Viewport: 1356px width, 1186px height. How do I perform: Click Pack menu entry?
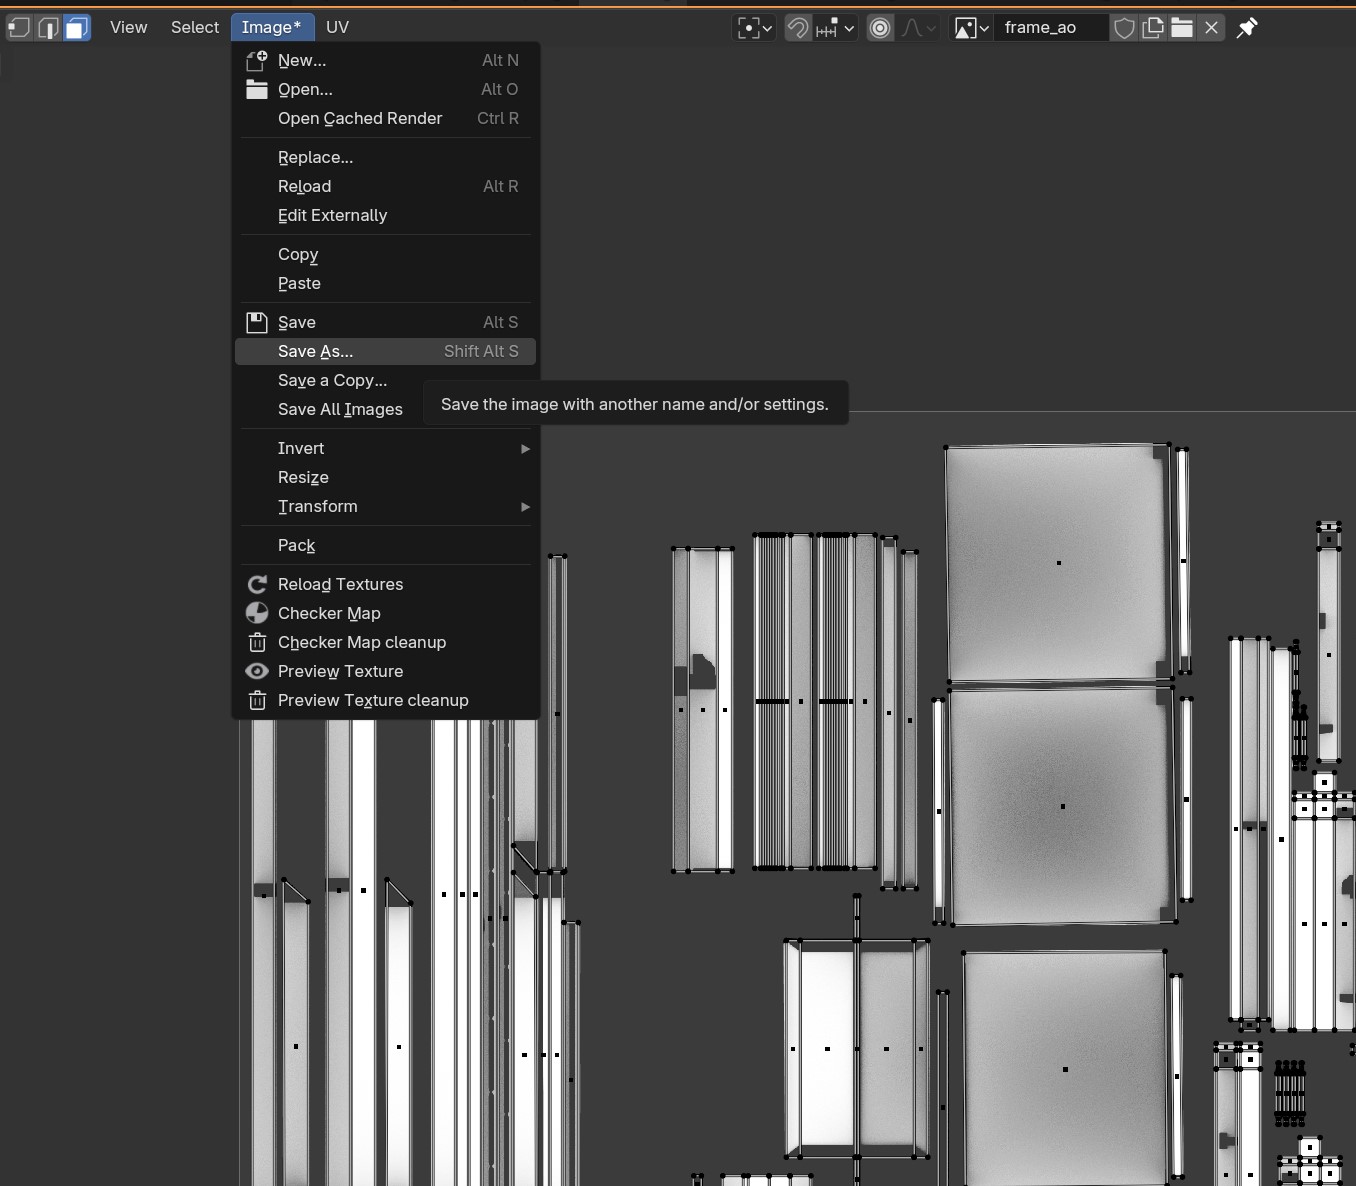[385, 545]
